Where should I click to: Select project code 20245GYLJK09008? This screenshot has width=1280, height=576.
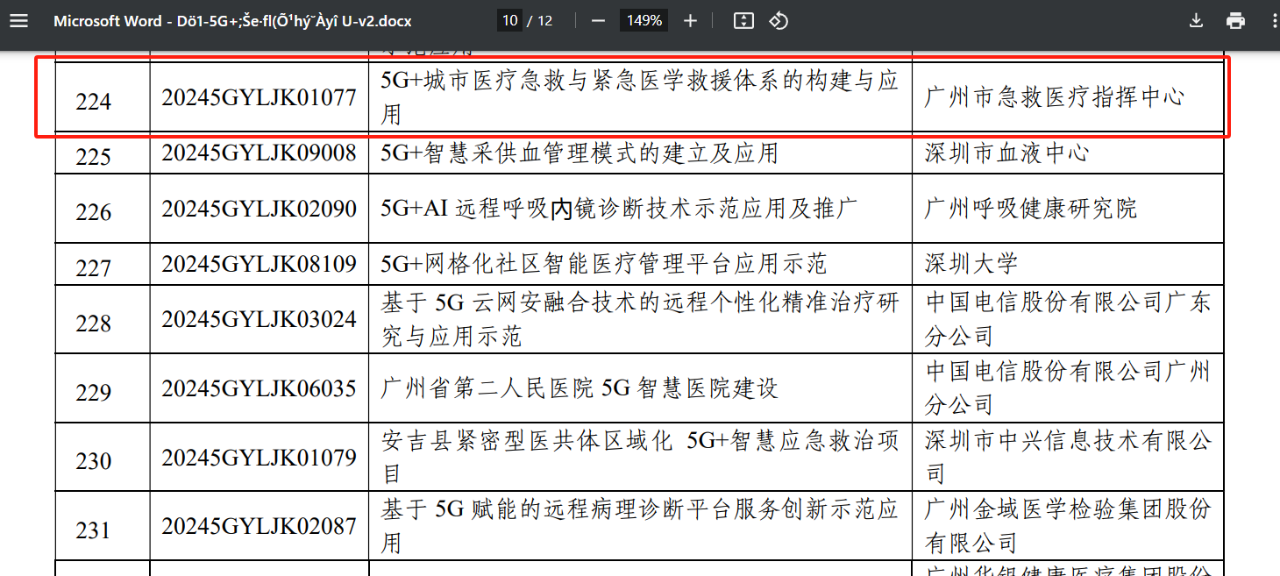[x=259, y=153]
